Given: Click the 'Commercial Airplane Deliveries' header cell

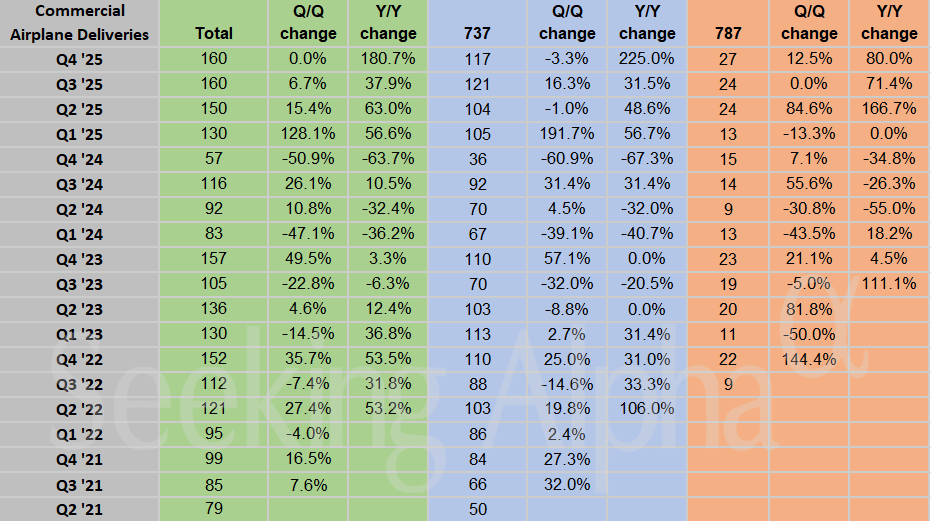Looking at the screenshot, I should [79, 22].
